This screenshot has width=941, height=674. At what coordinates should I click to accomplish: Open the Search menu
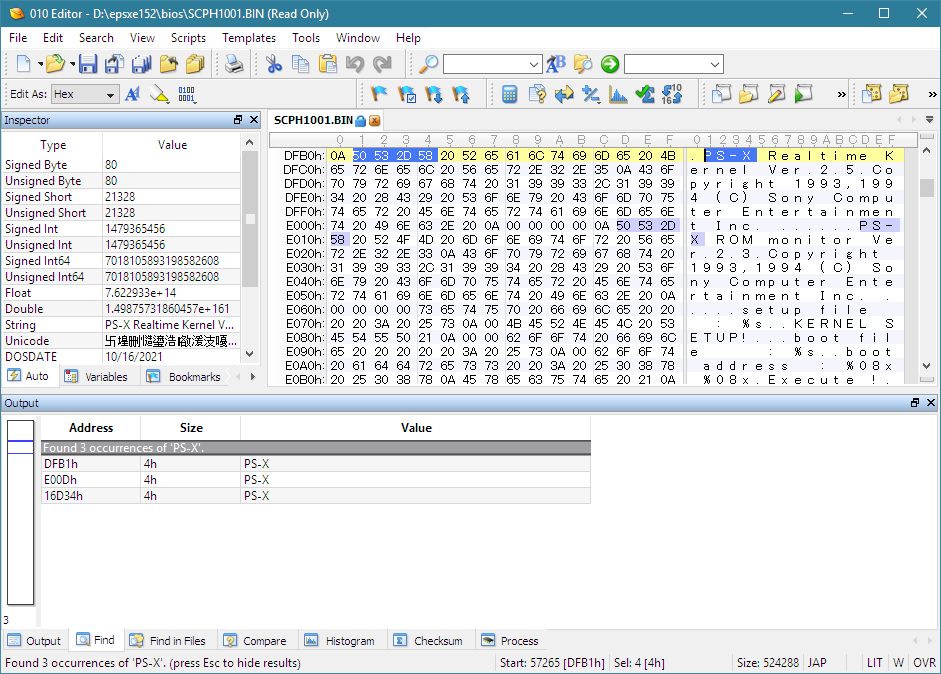tap(96, 37)
